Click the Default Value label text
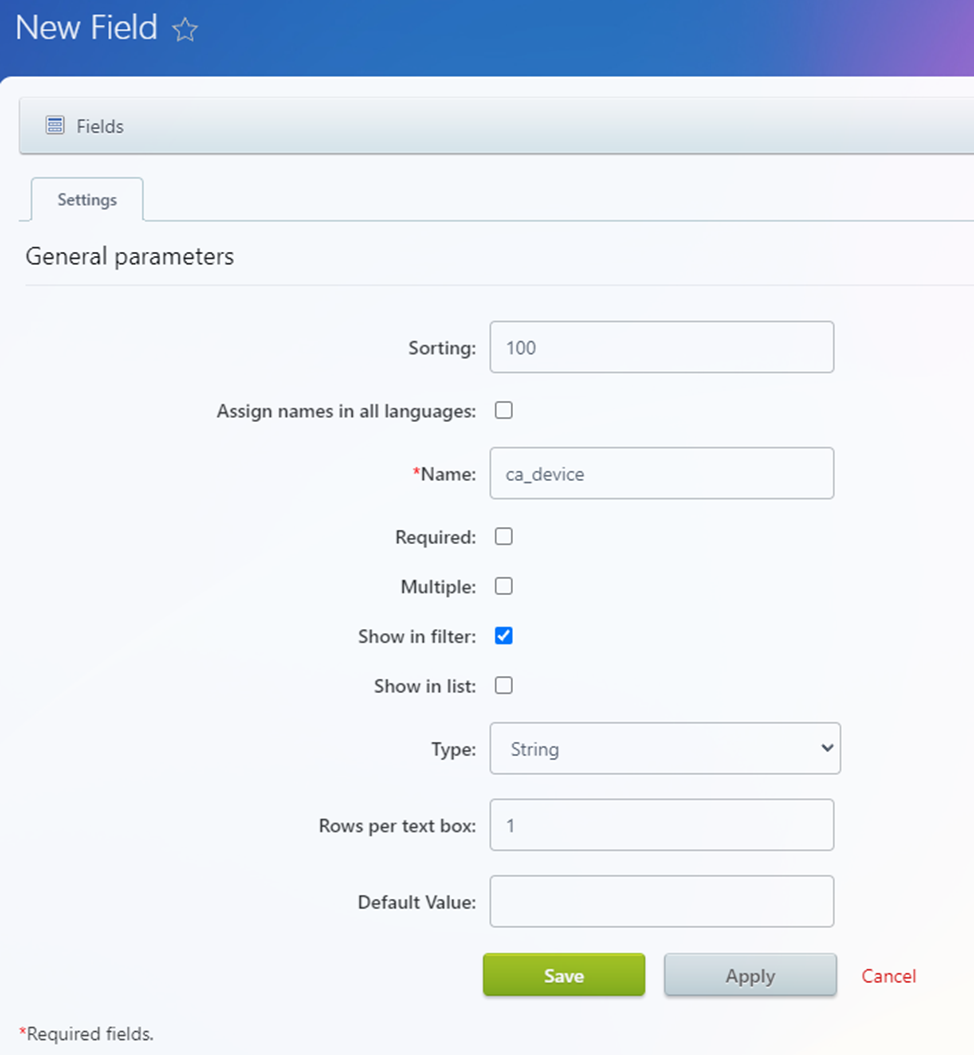This screenshot has width=974, height=1055. (x=417, y=903)
